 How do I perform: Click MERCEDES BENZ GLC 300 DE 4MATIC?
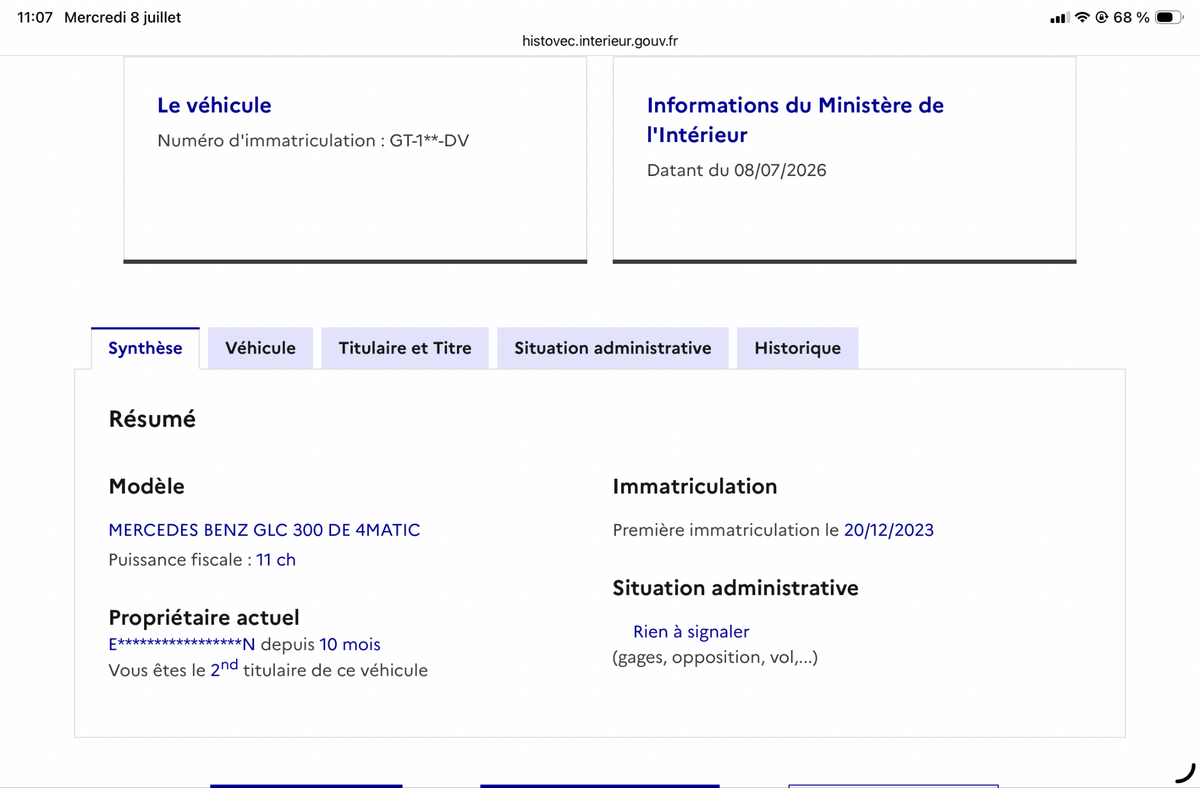264,530
